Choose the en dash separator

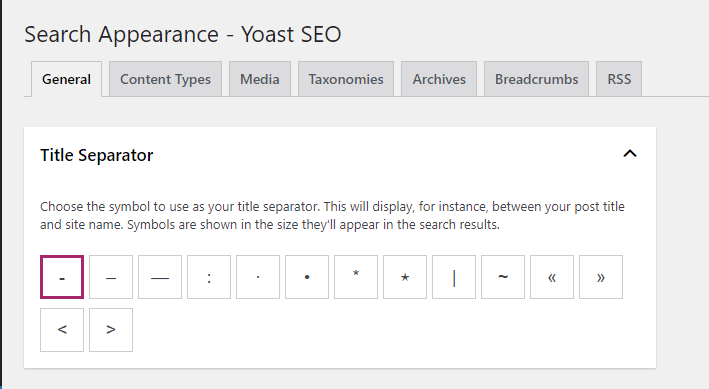click(x=111, y=277)
